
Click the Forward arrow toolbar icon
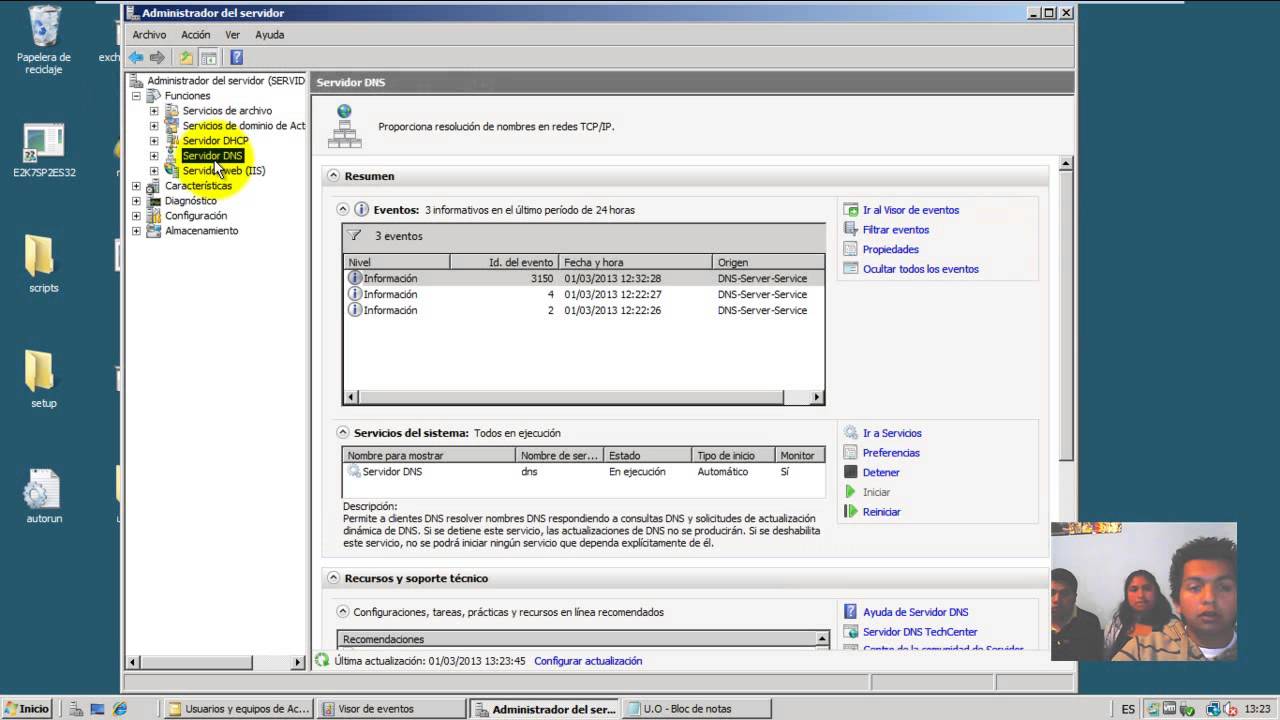[157, 57]
